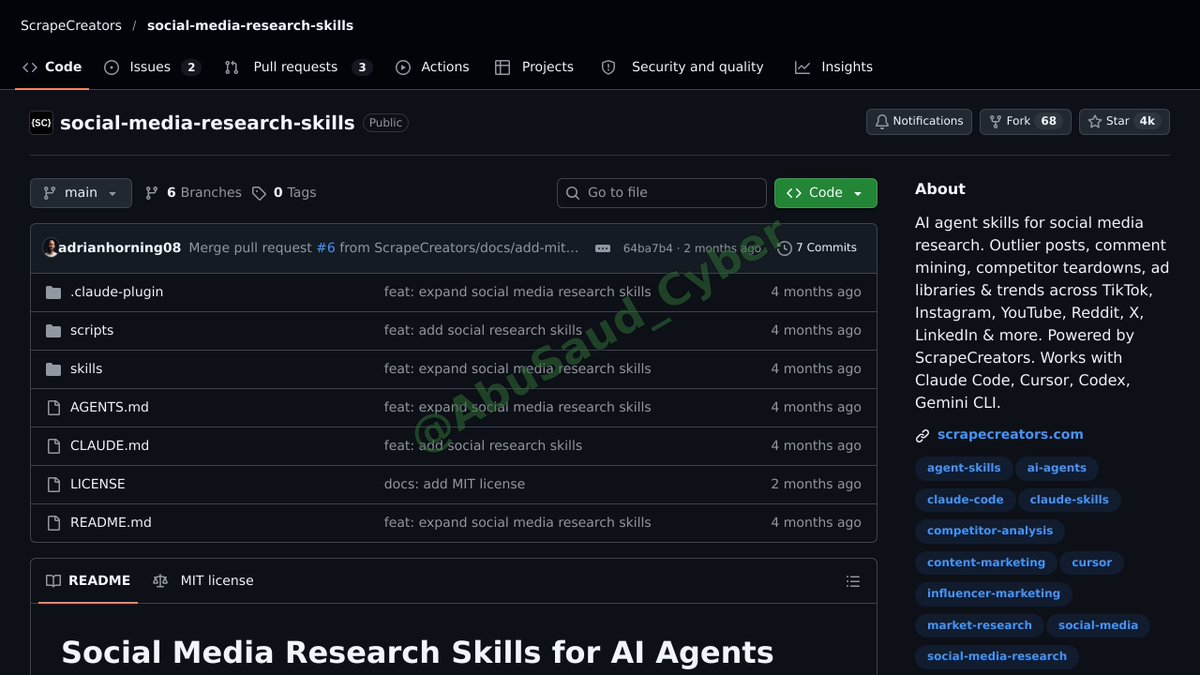Screen dimensions: 1200x675
Task: Click the influencer-marketing topic tag
Action: click(x=994, y=593)
